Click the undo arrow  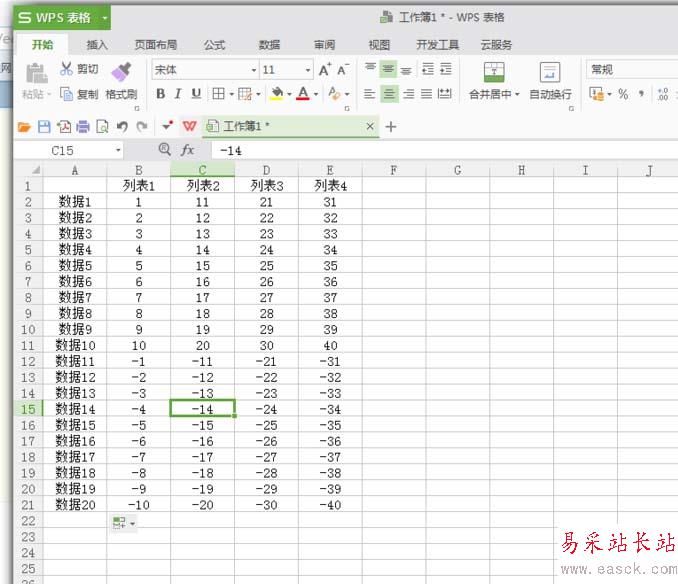tap(122, 127)
